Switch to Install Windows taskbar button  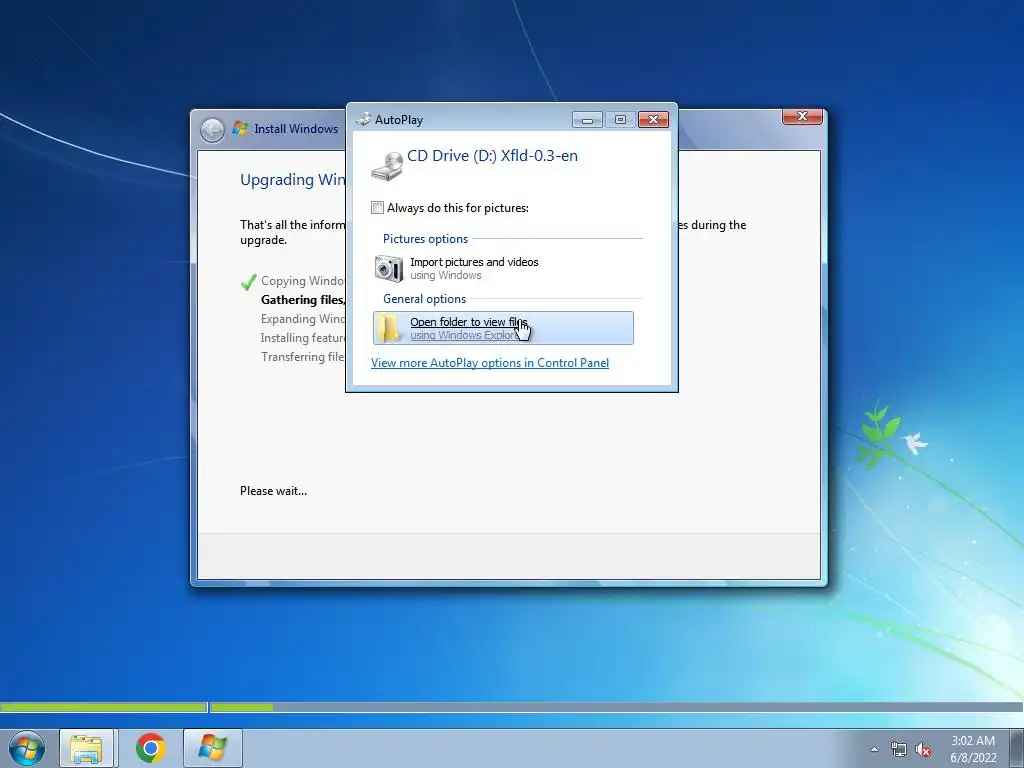pyautogui.click(x=213, y=748)
